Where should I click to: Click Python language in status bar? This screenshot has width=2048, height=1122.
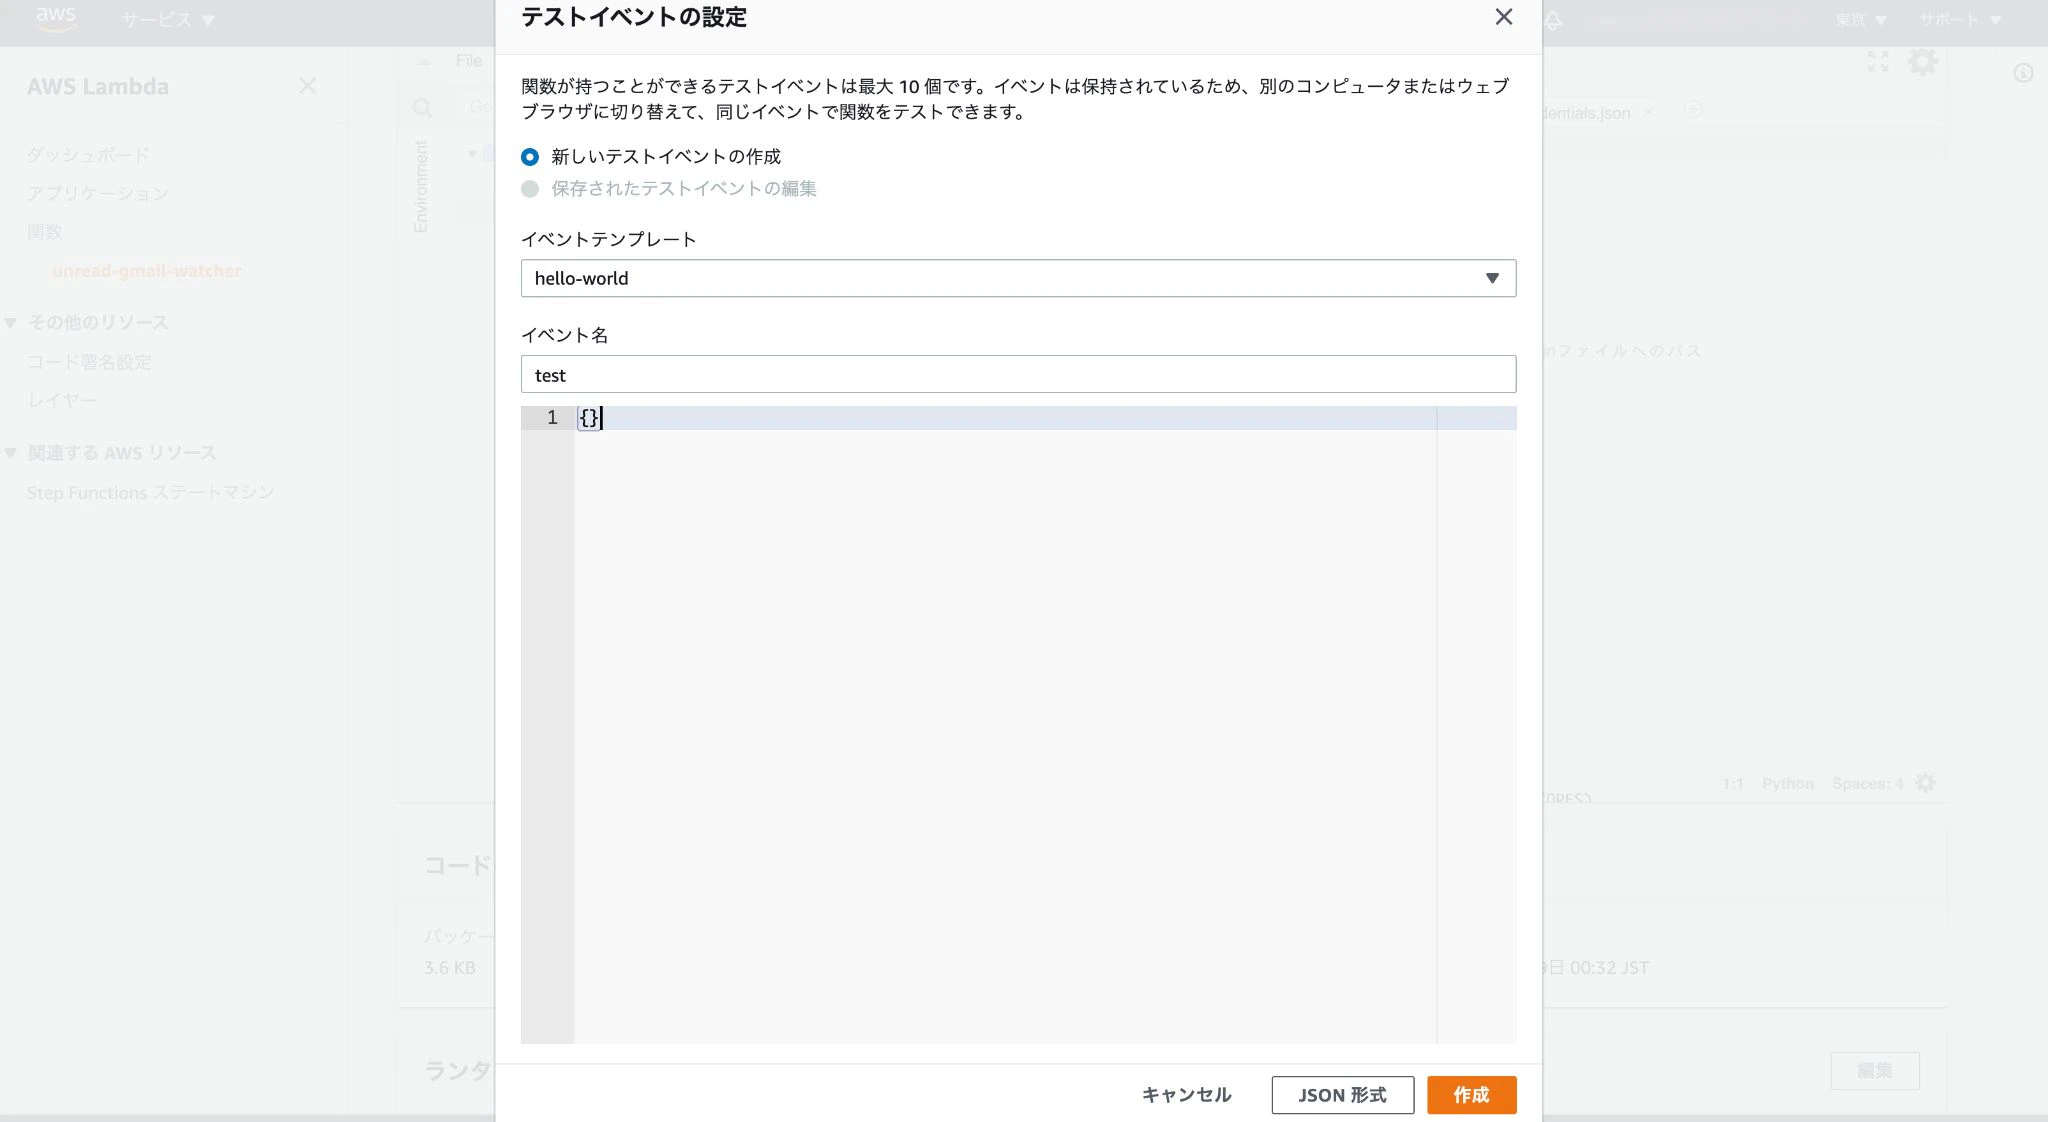1788,784
